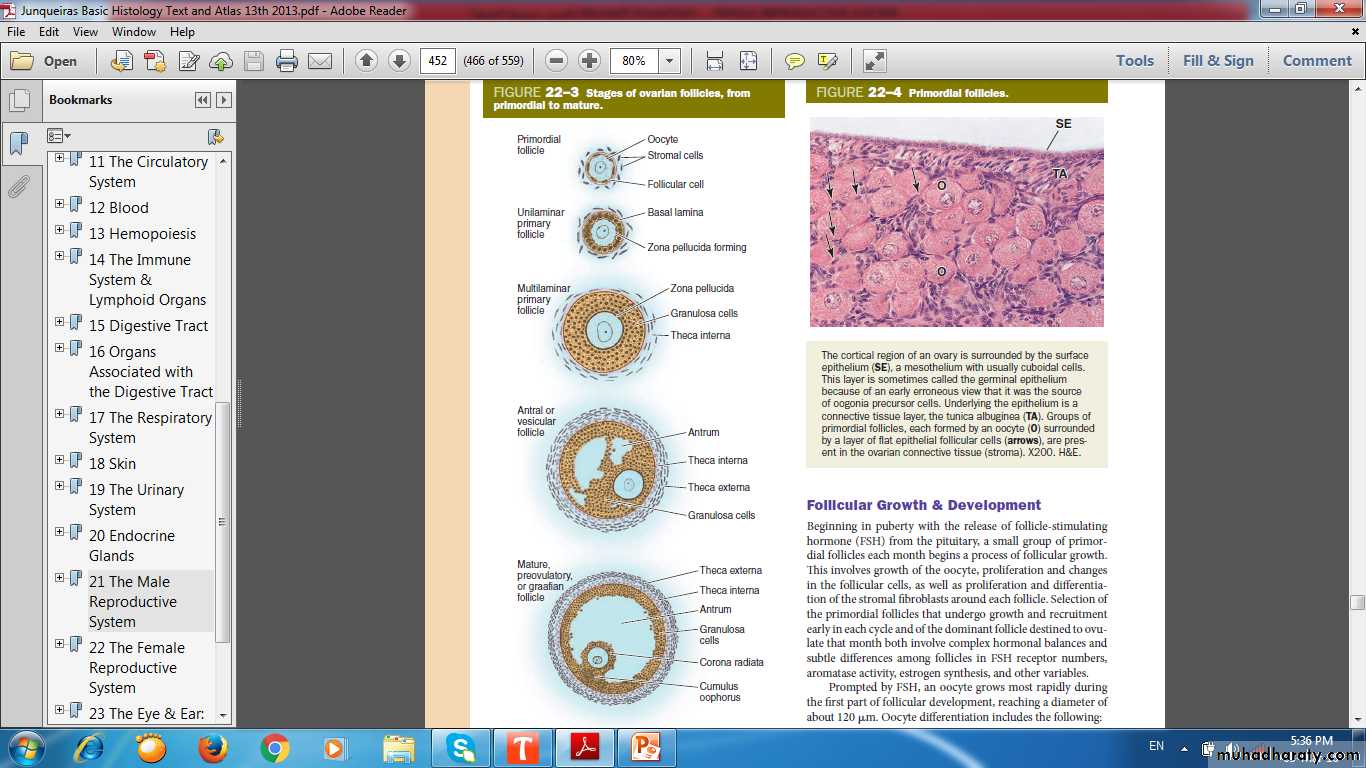Open the Window menu
Screen dimensions: 1366x768
134,32
